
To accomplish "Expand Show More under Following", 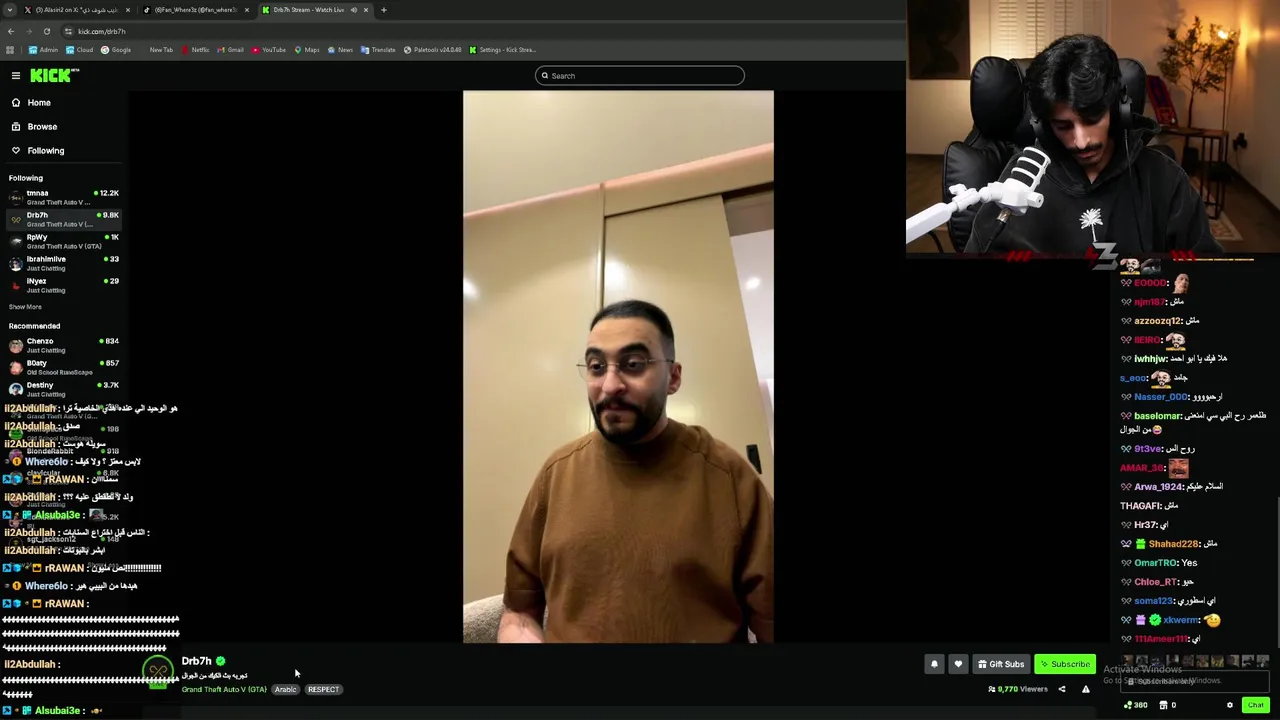I will click(25, 307).
